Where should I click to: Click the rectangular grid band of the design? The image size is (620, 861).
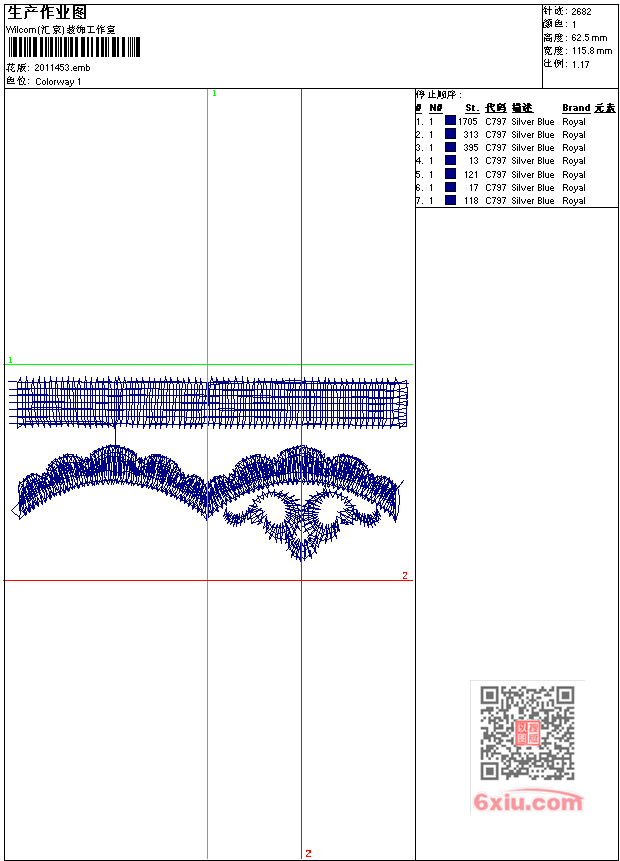pyautogui.click(x=209, y=402)
